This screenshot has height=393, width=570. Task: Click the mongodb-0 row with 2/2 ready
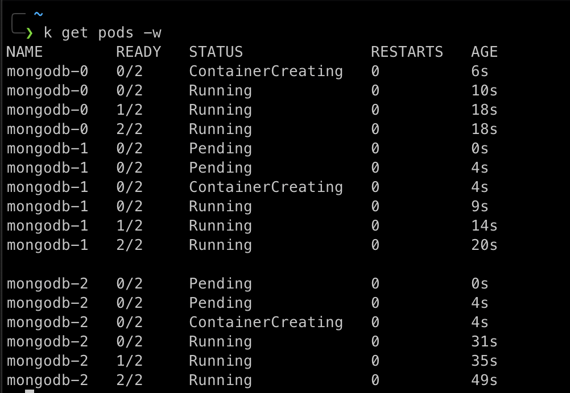pyautogui.click(x=252, y=129)
